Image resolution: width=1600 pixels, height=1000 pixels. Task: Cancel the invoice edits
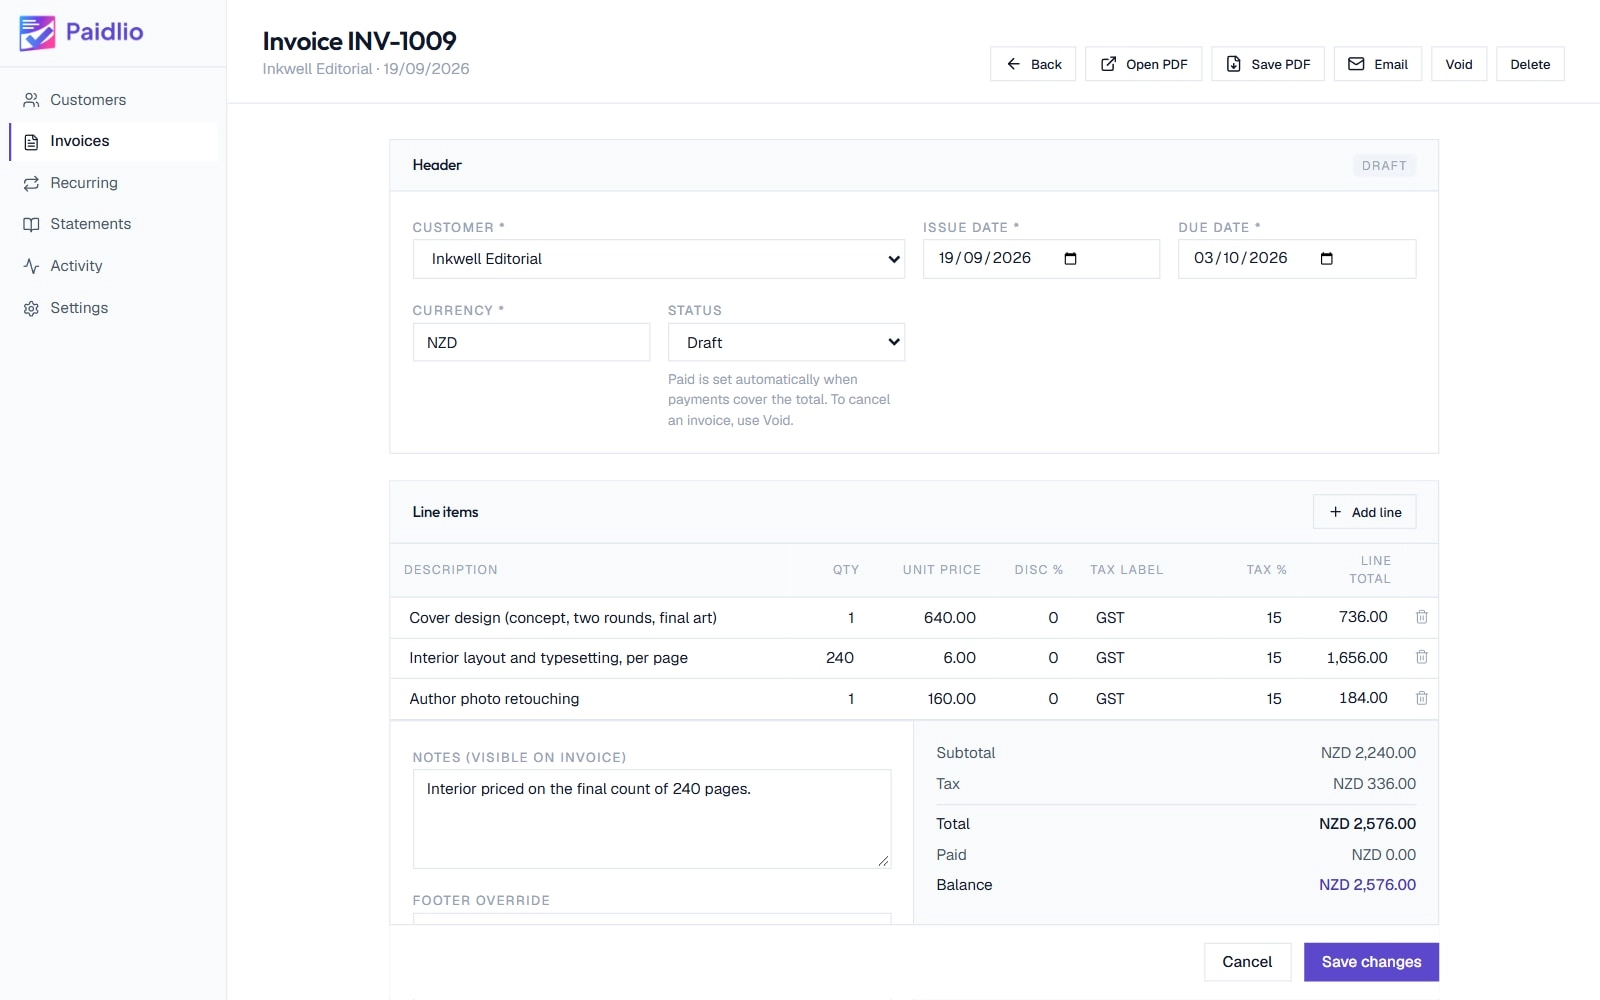click(x=1247, y=962)
